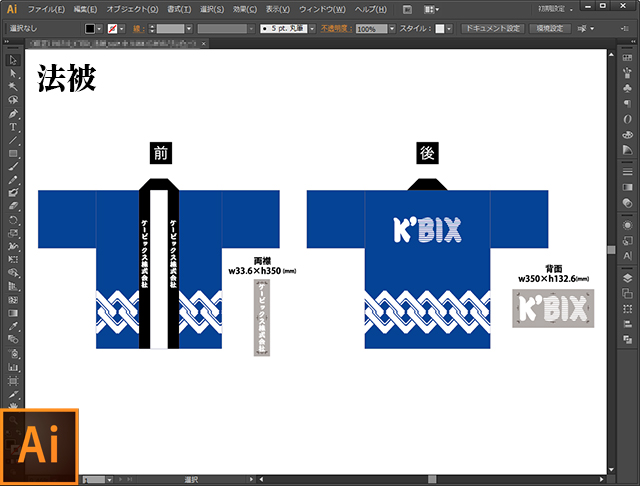Select the Blend tool
This screenshot has width=640, height=486.
(13, 340)
